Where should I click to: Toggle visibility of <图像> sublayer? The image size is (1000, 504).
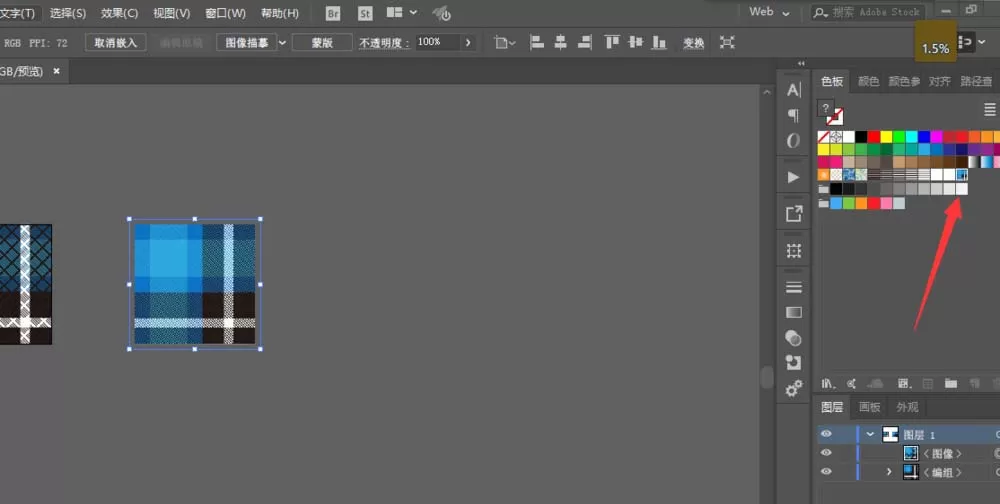click(x=826, y=453)
